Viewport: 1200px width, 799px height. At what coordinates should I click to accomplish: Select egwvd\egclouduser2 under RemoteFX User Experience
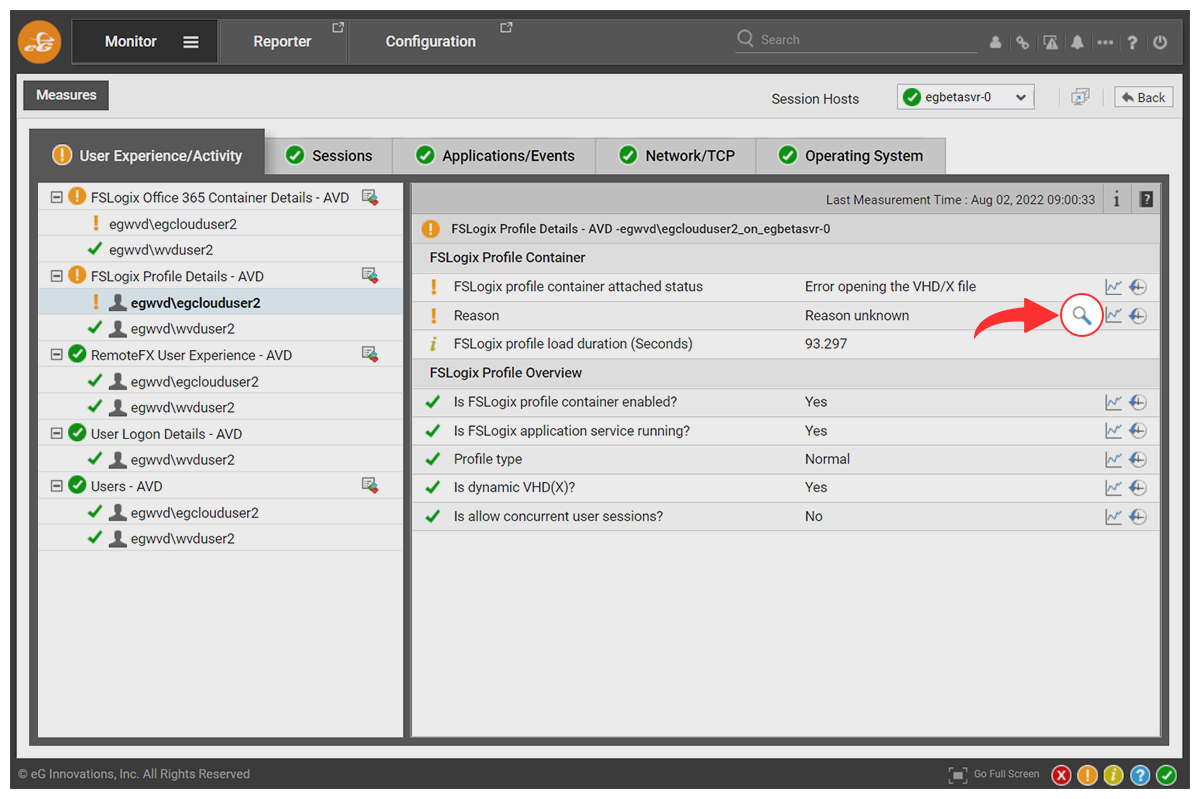[x=195, y=381]
